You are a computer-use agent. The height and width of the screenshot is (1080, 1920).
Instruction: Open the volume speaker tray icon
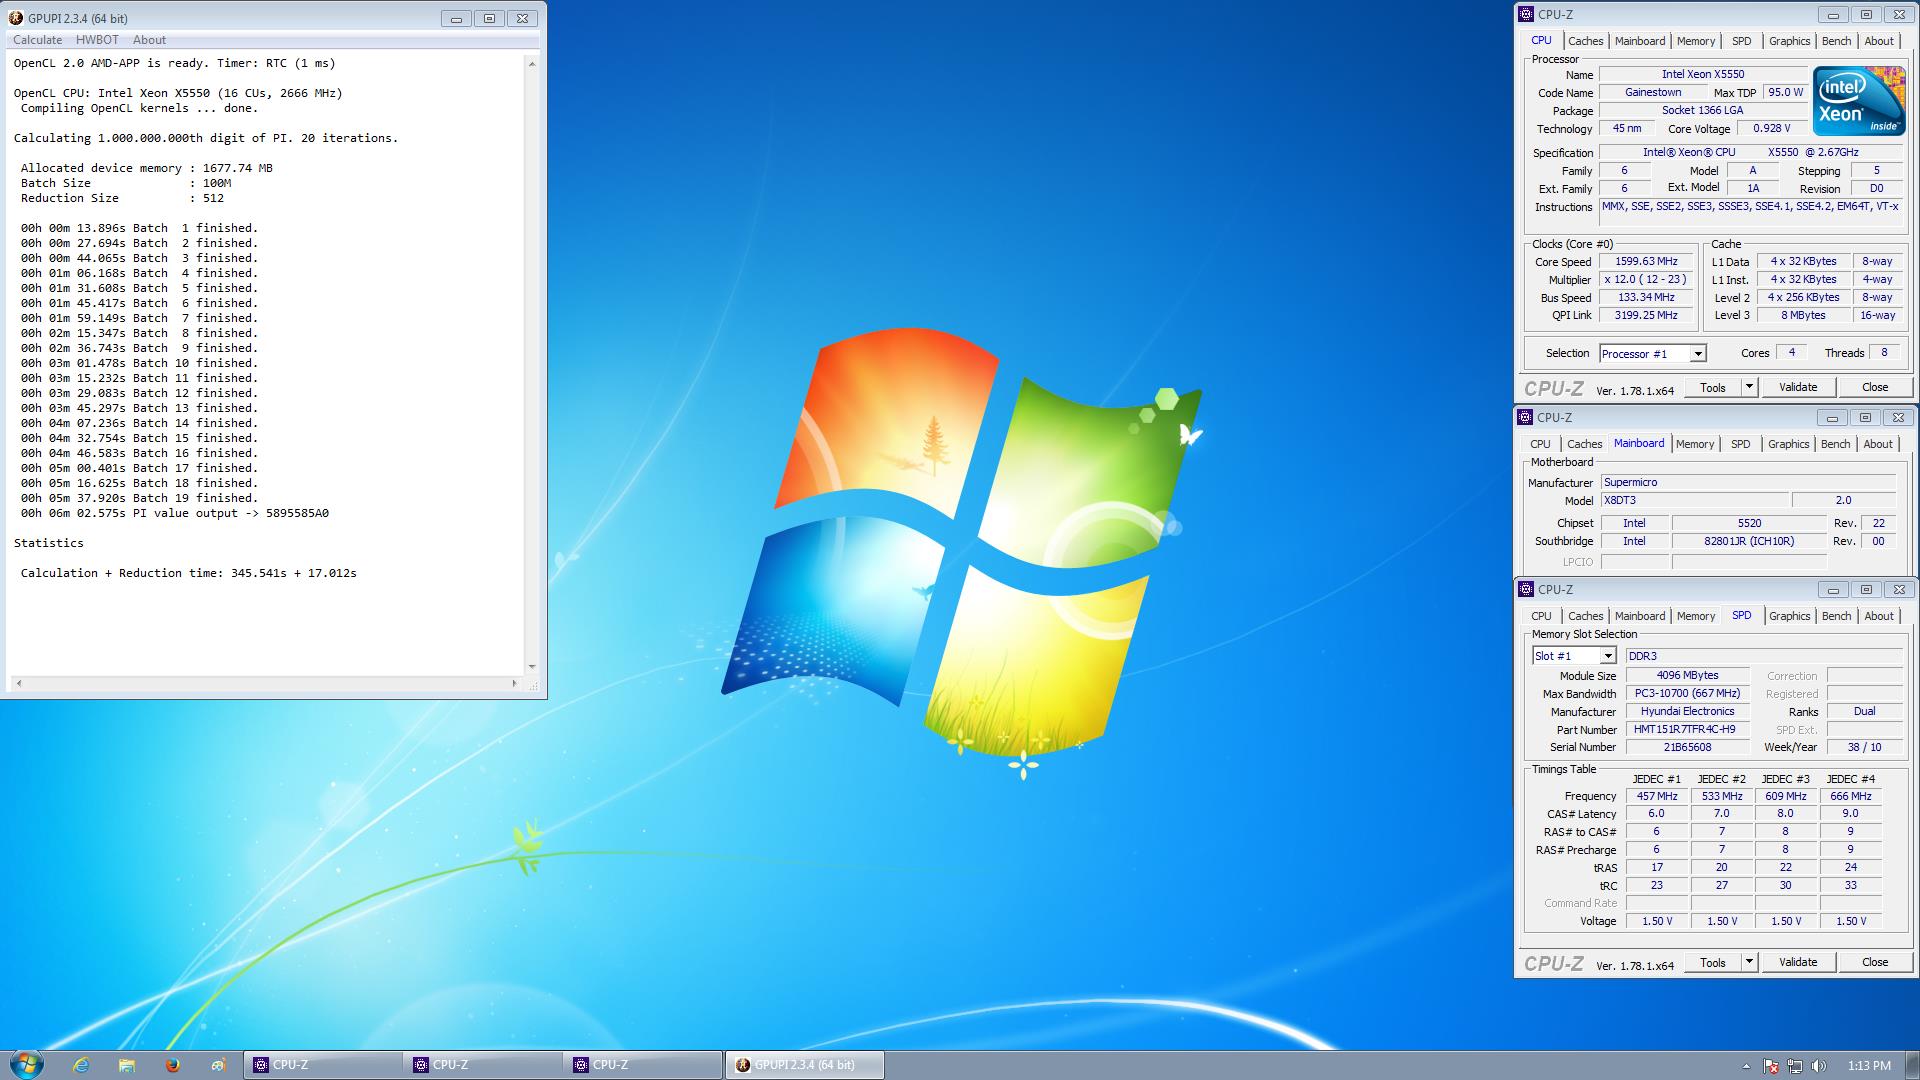pyautogui.click(x=1818, y=1066)
